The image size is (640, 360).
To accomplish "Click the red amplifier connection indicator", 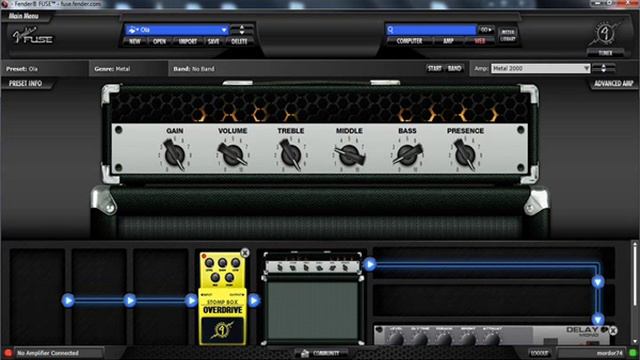I will pyautogui.click(x=7, y=353).
